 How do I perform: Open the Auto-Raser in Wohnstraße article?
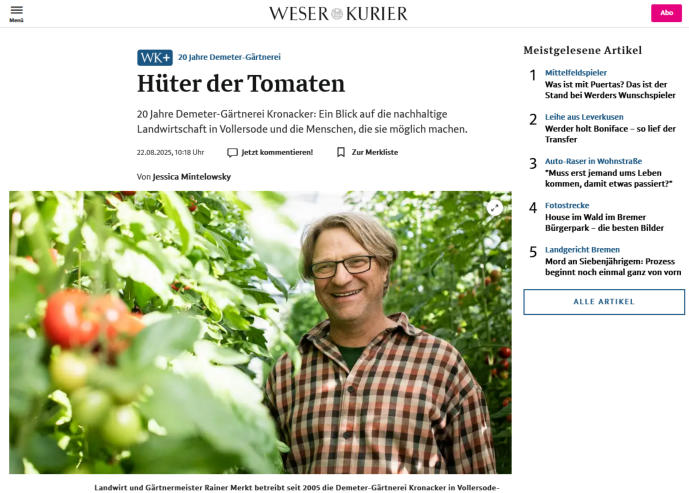click(609, 172)
